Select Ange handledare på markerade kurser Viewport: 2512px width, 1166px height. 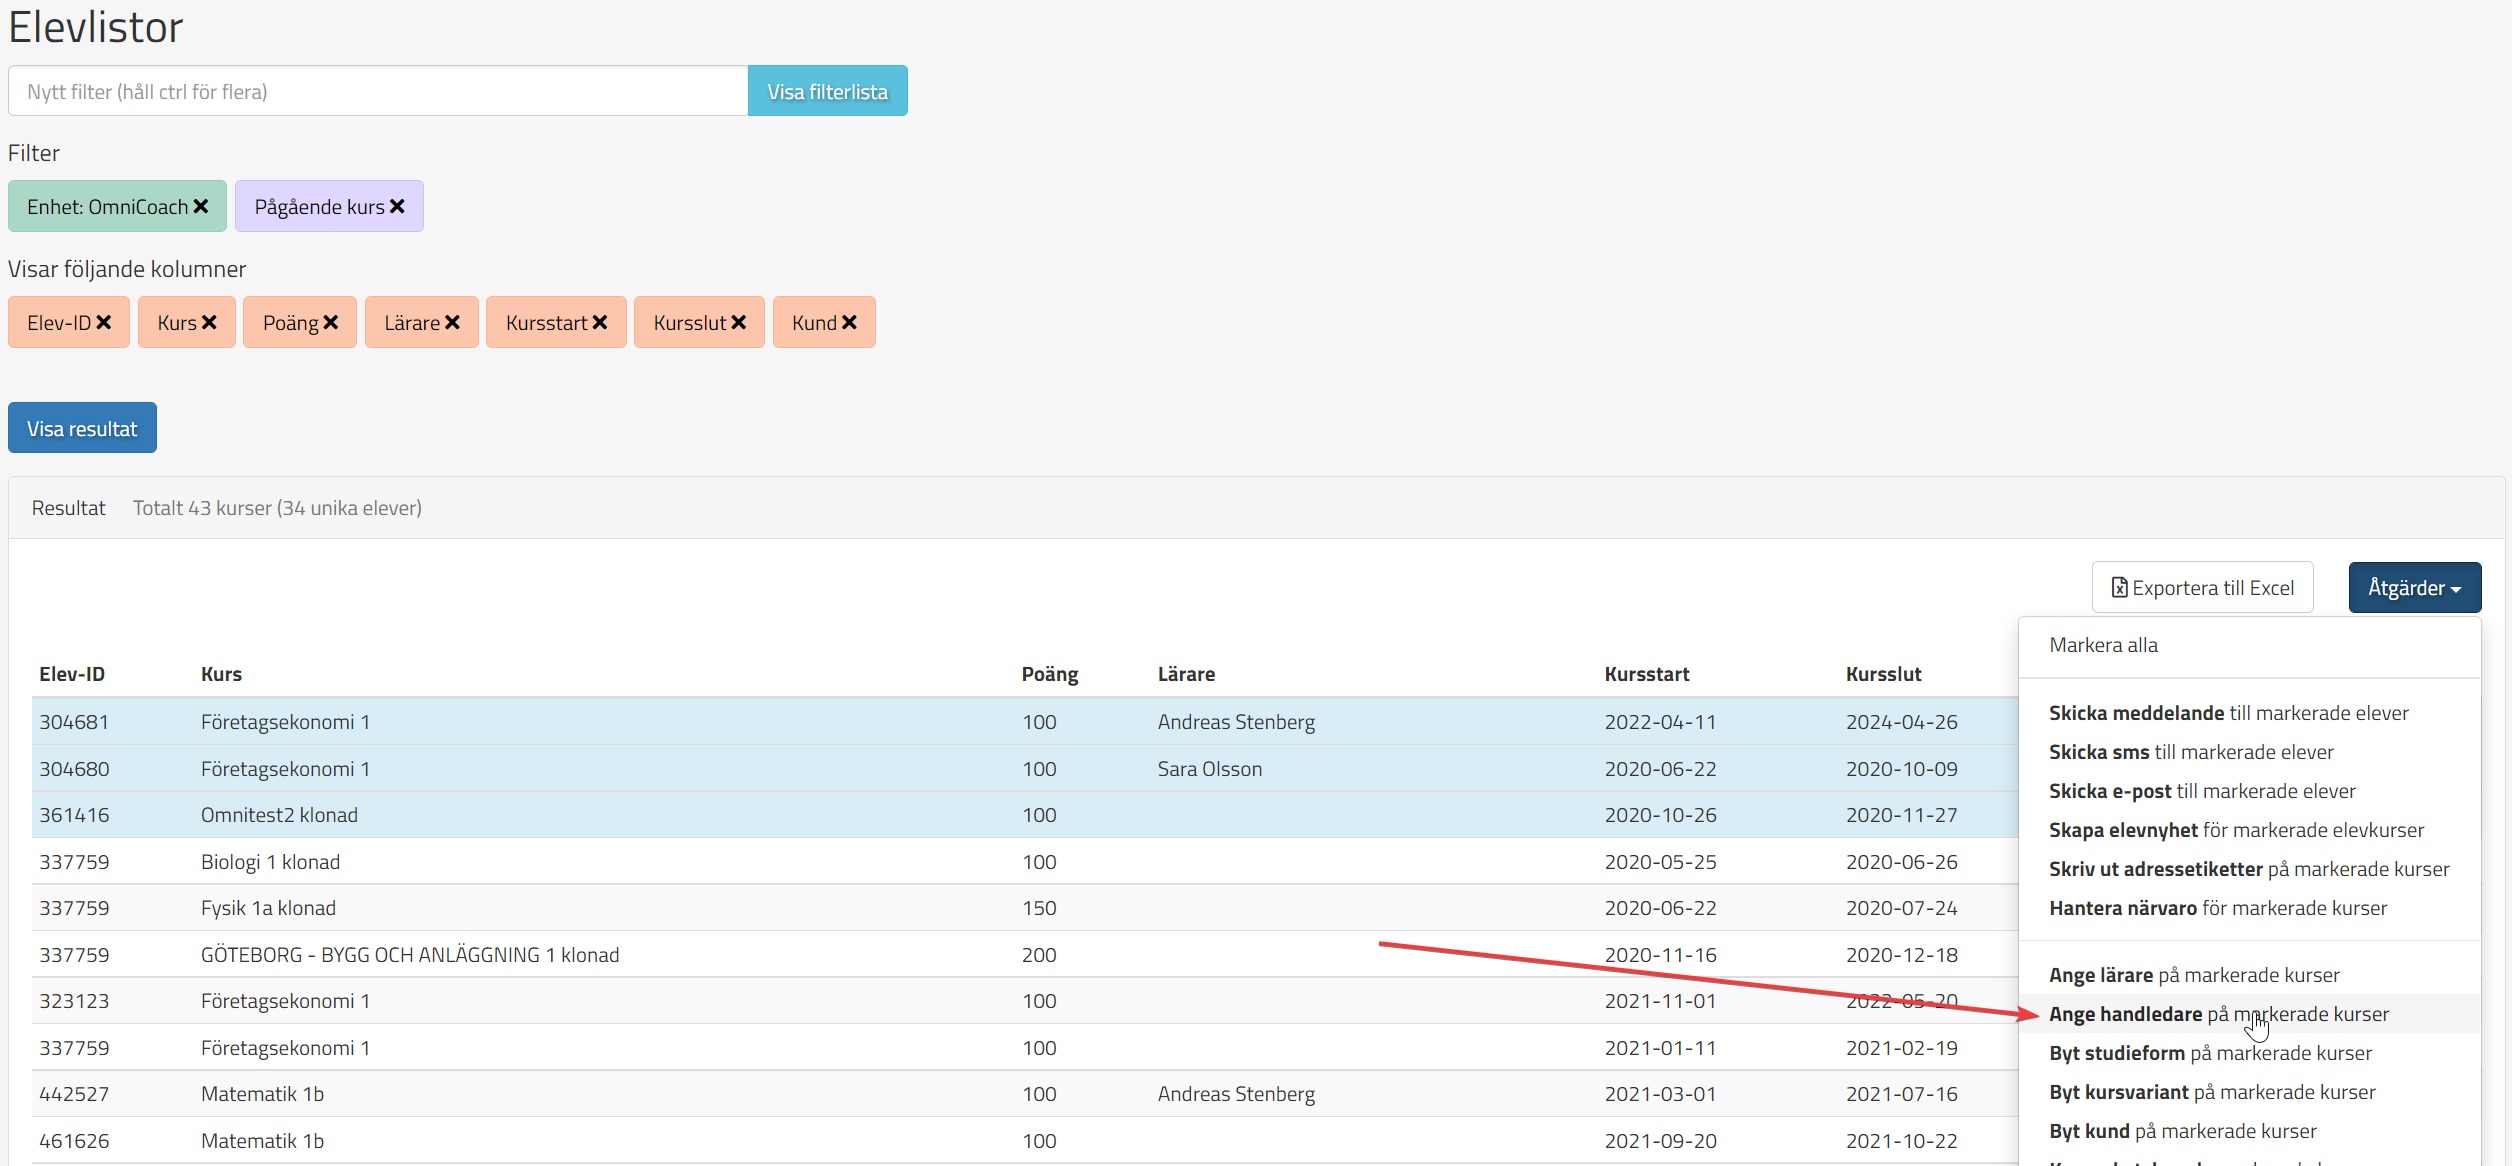point(2218,1015)
